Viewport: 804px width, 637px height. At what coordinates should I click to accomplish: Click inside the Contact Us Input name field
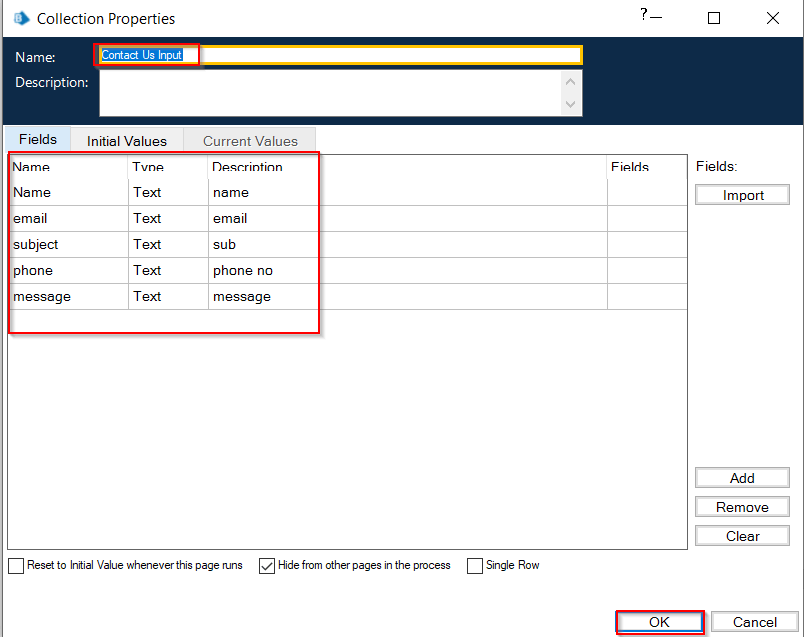click(x=340, y=55)
